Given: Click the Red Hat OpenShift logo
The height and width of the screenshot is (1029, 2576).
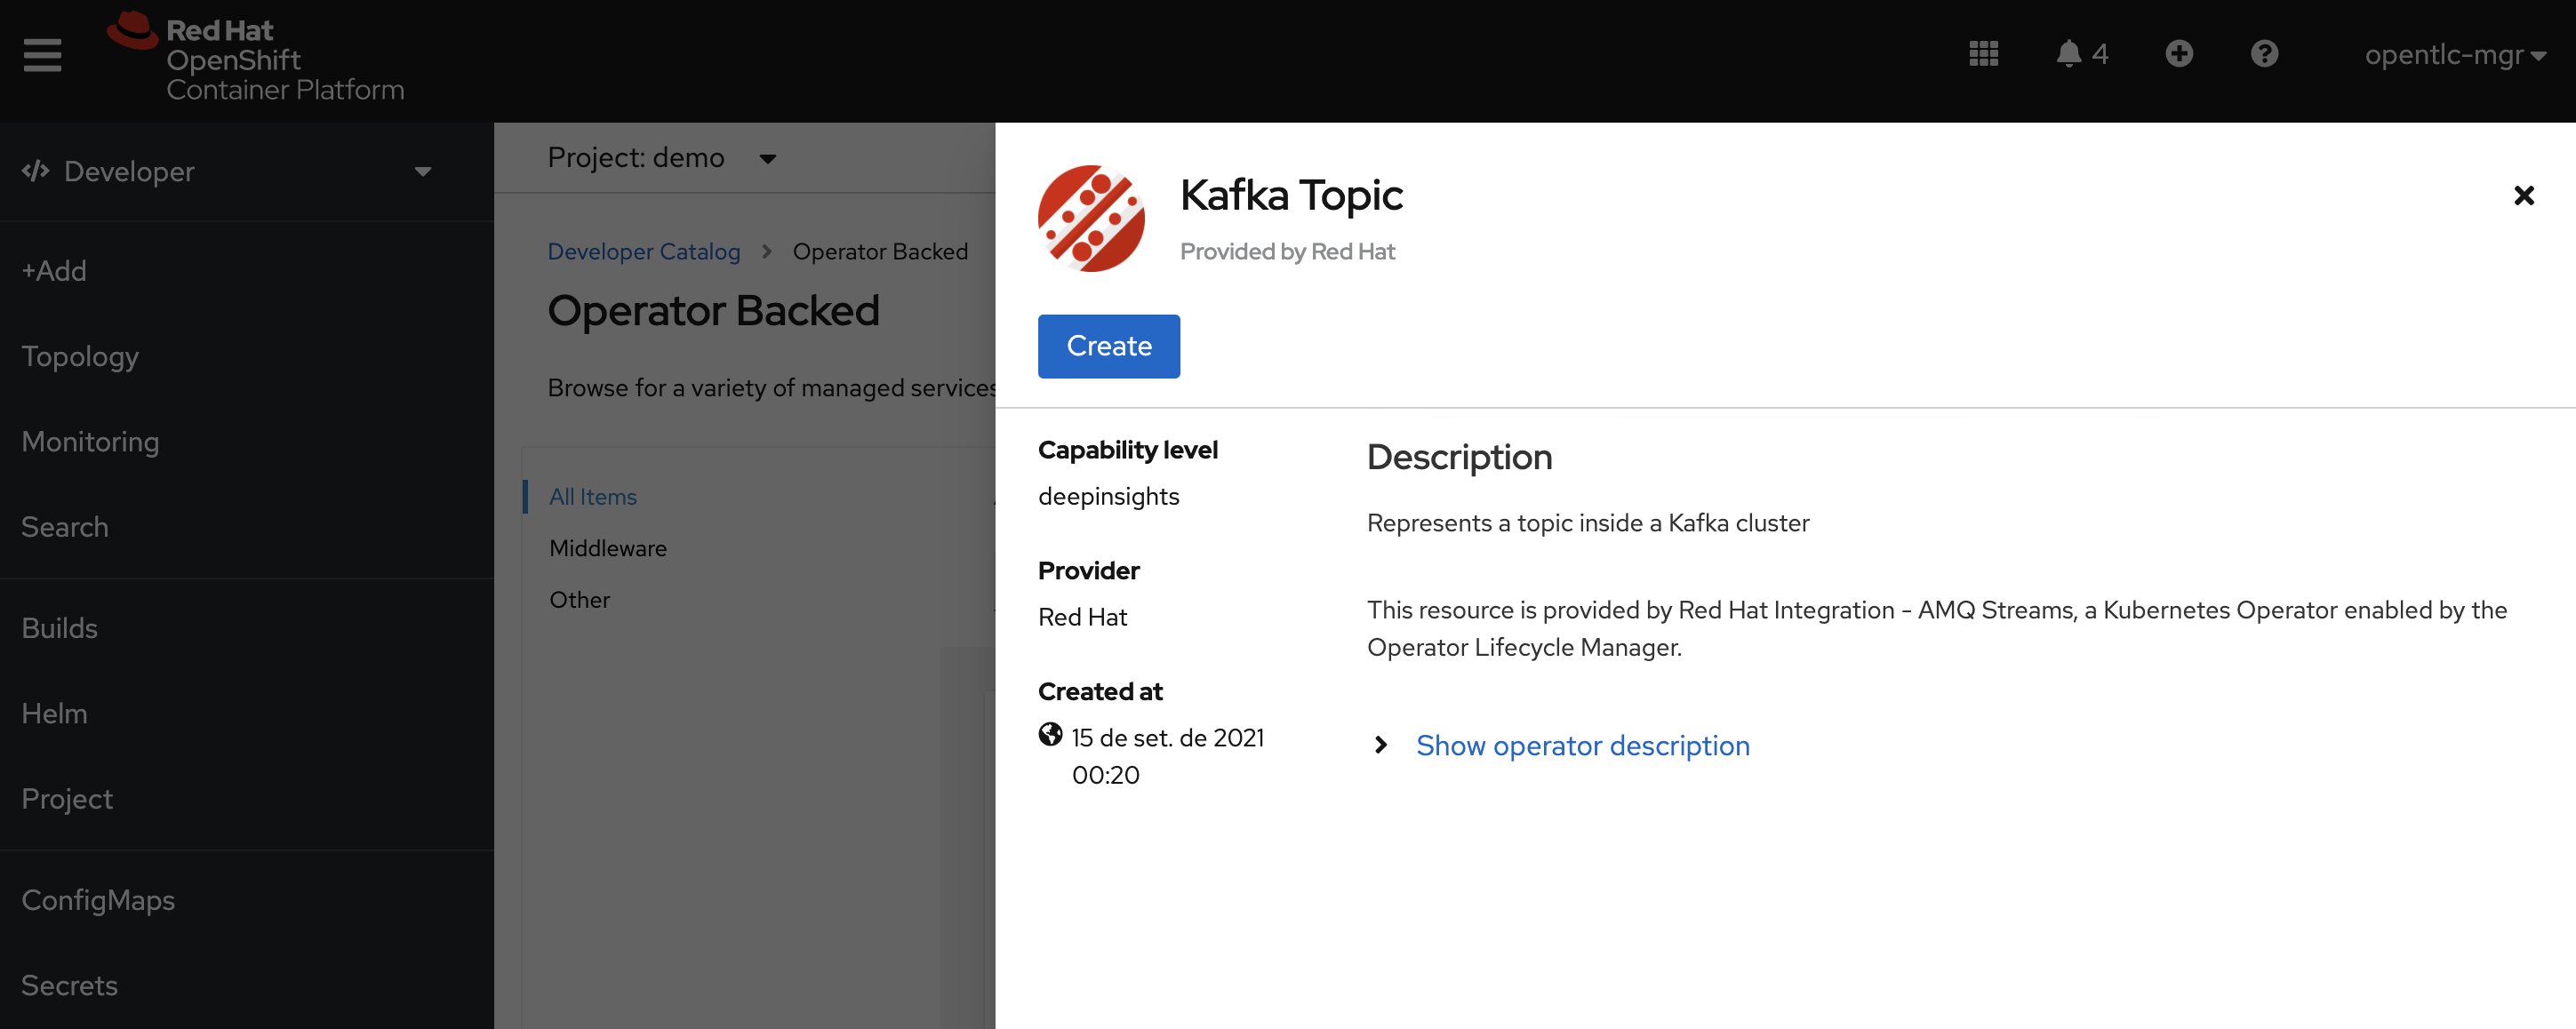Looking at the screenshot, I should click(256, 58).
